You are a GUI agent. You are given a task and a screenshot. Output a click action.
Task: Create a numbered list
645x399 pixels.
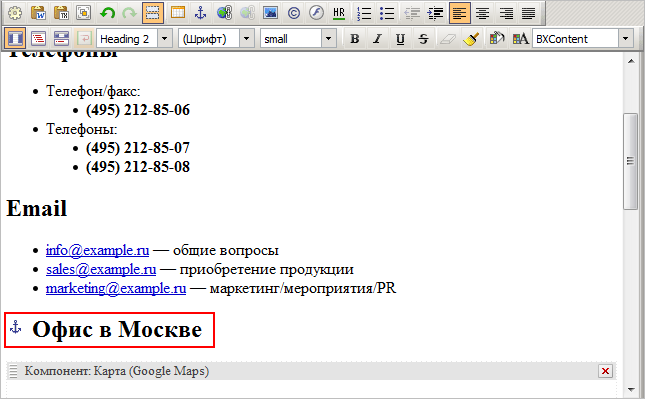click(x=364, y=13)
